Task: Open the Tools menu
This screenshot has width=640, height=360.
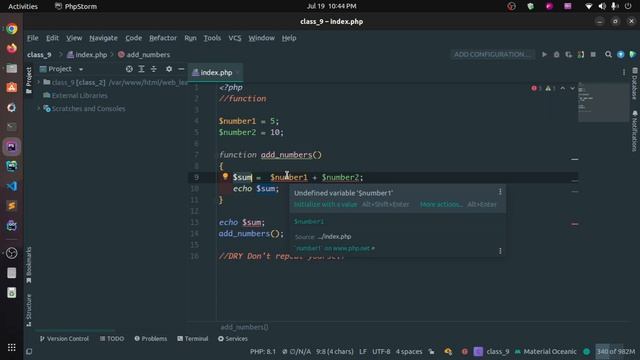Action: tap(212, 38)
